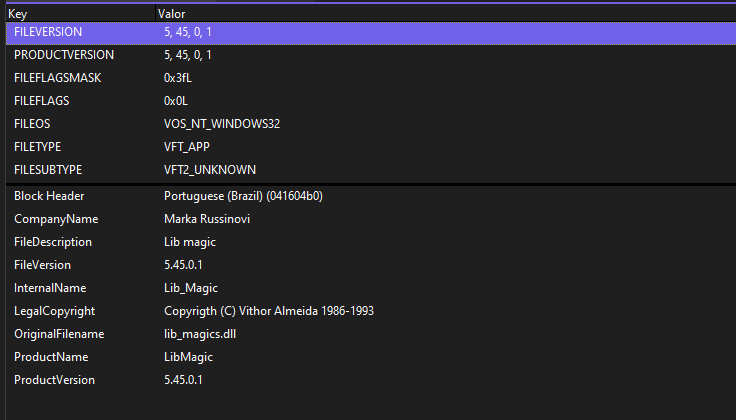The height and width of the screenshot is (420, 736).
Task: Select the LegalCopyright row
Action: tap(54, 311)
